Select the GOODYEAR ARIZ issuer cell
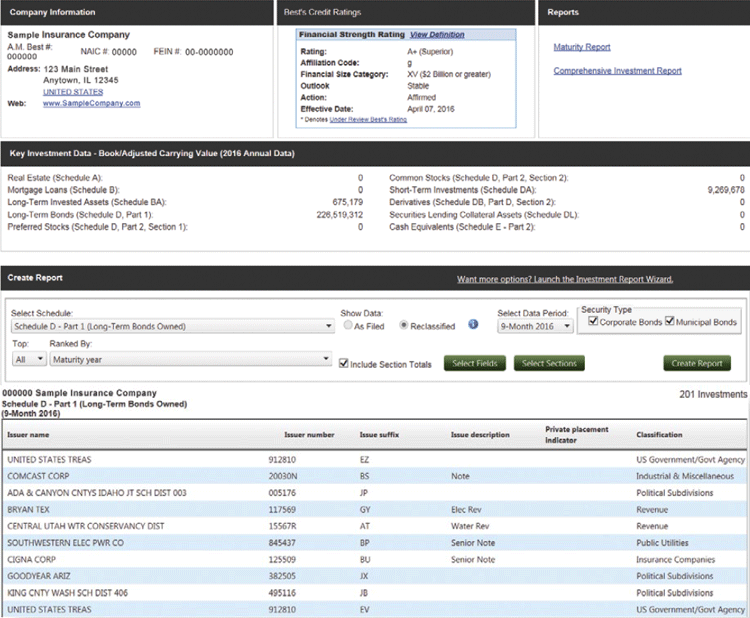750x618 pixels. (39, 576)
